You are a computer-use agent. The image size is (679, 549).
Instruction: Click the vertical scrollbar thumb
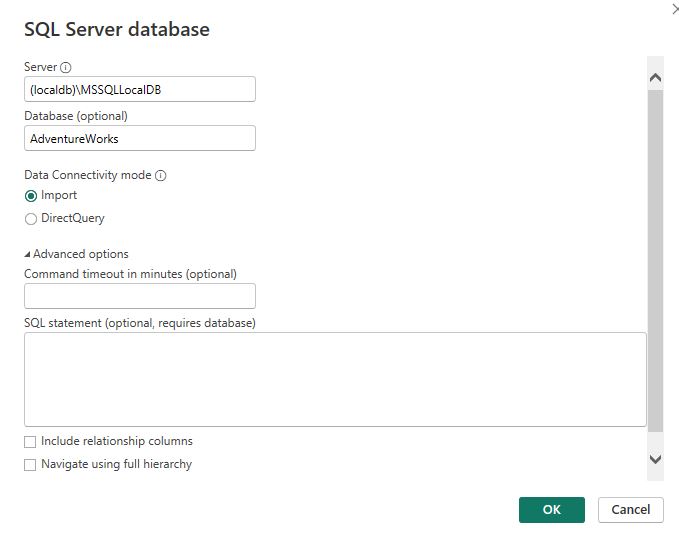[x=655, y=261]
